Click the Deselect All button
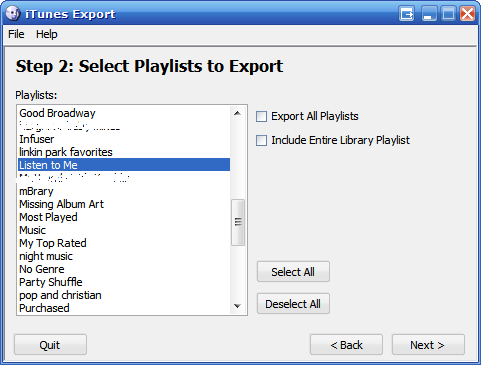 [293, 304]
